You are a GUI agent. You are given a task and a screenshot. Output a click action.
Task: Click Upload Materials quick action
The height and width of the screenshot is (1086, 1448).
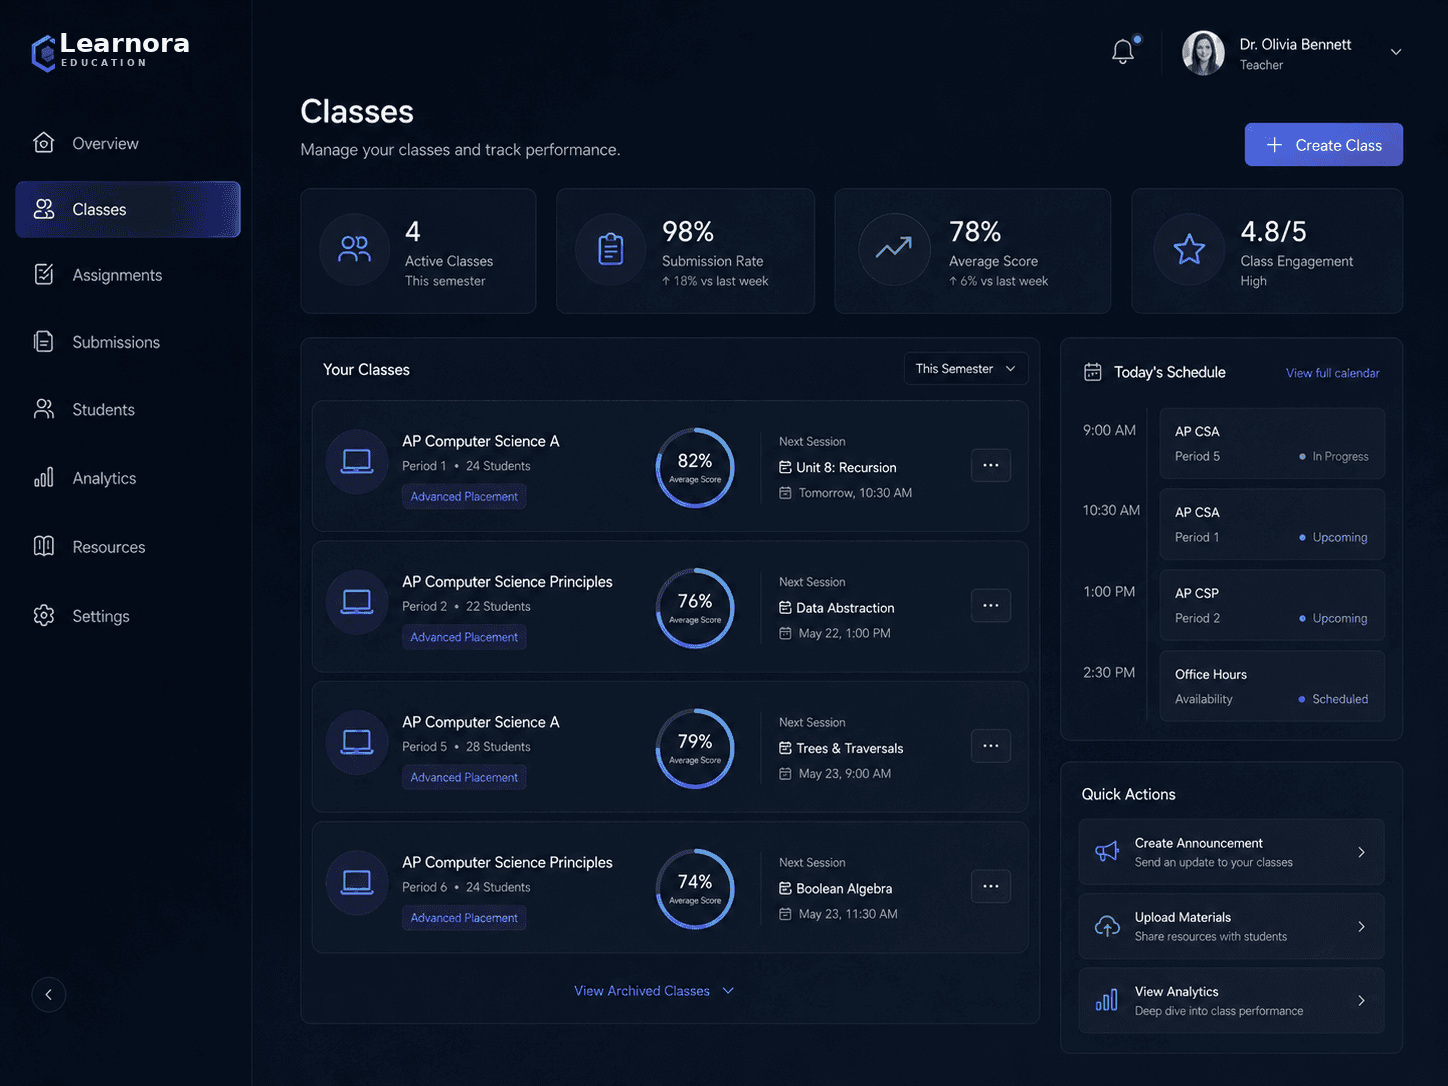tap(1231, 926)
